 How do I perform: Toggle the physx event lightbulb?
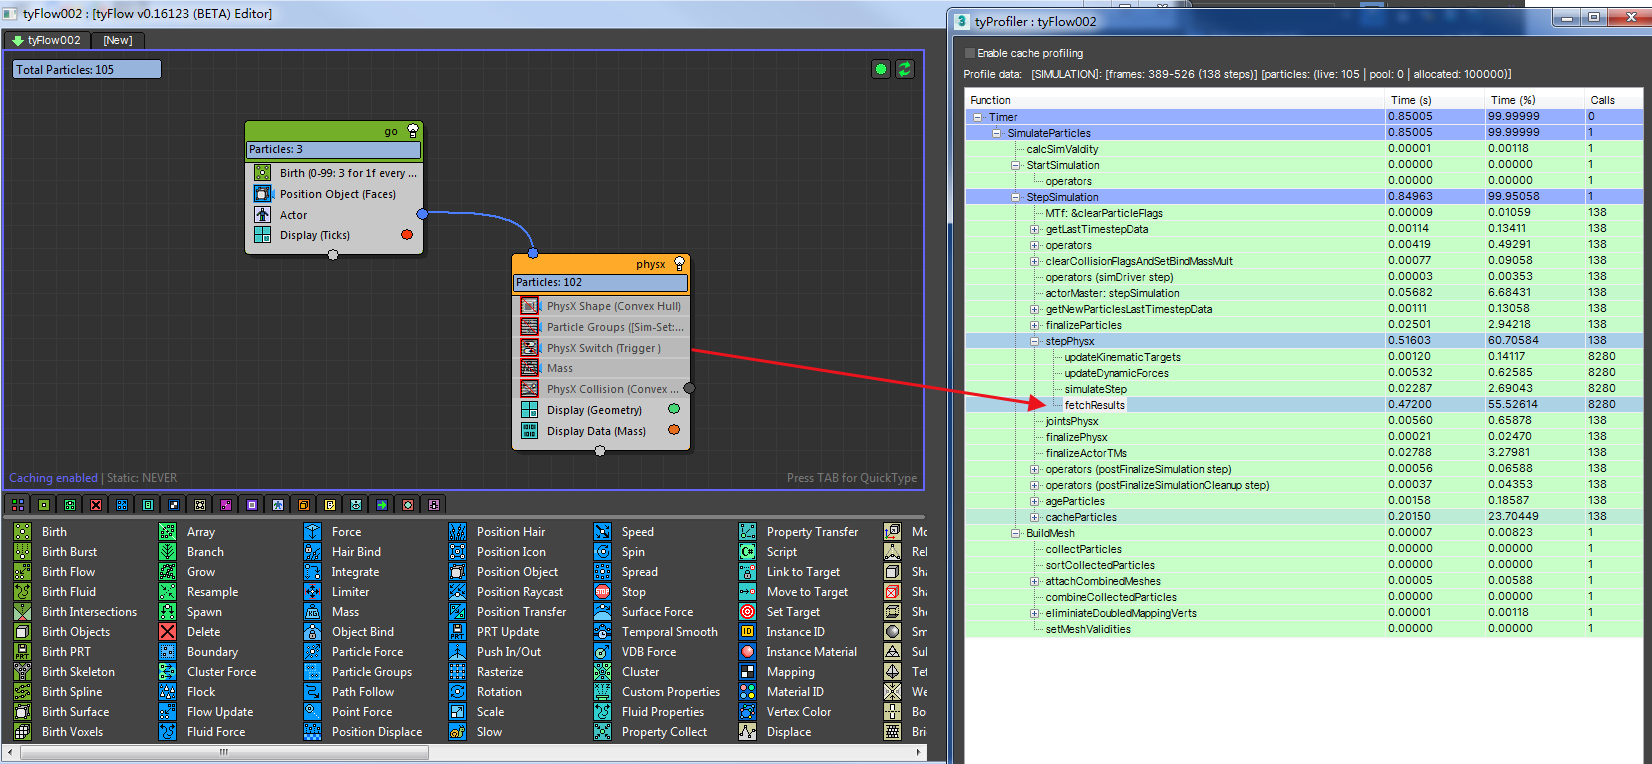point(680,264)
